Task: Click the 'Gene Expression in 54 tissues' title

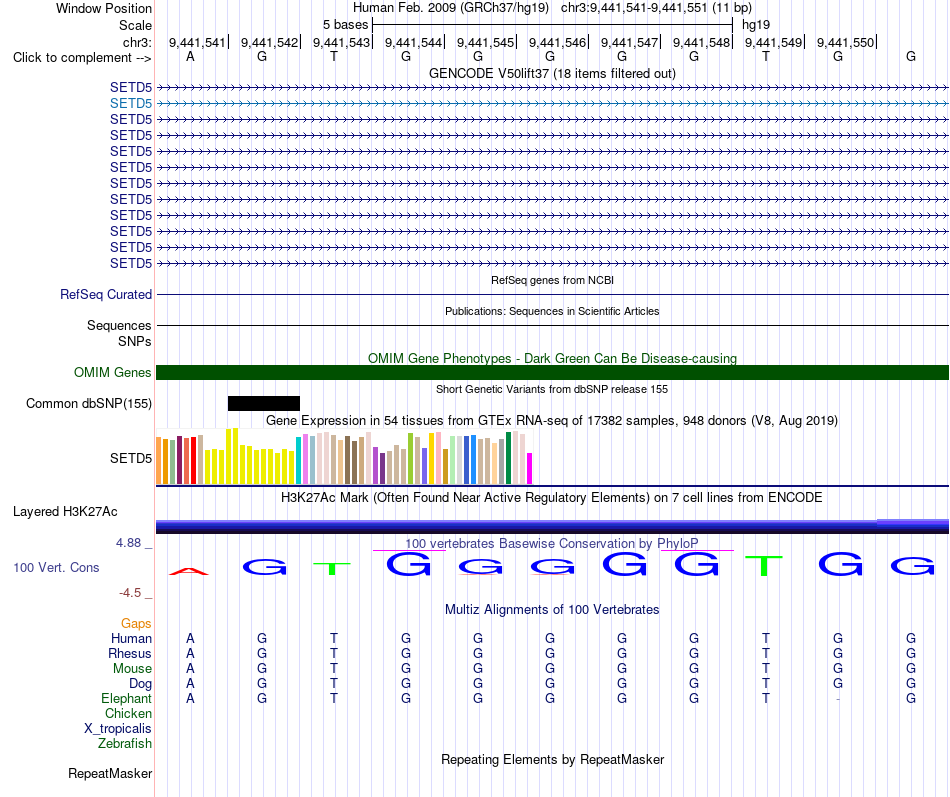Action: click(552, 421)
